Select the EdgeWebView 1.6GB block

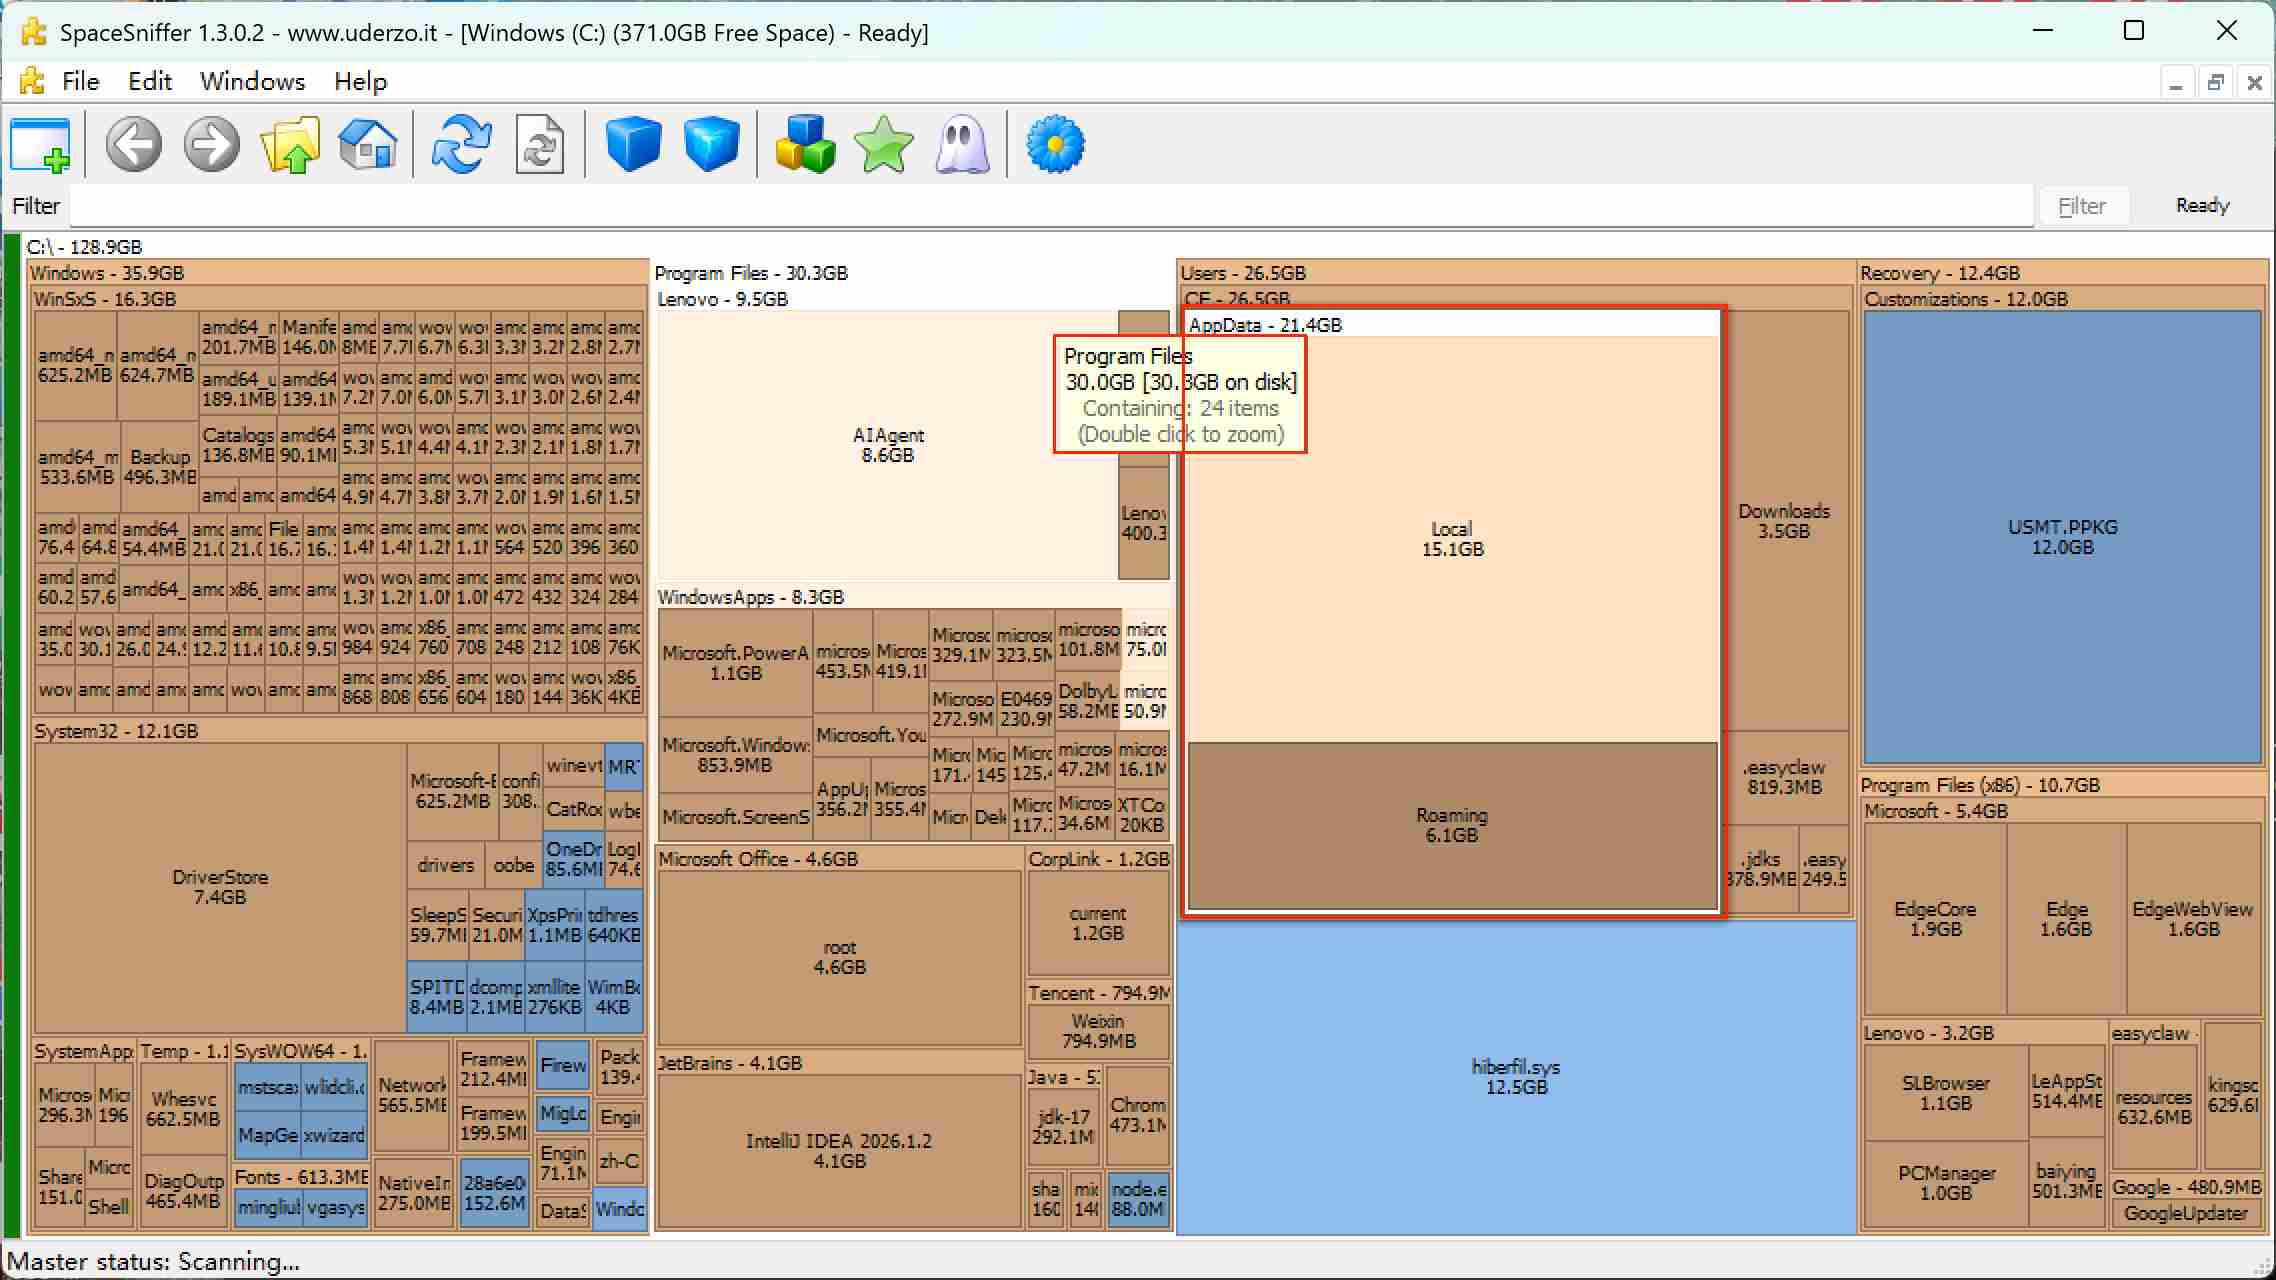(x=2193, y=919)
